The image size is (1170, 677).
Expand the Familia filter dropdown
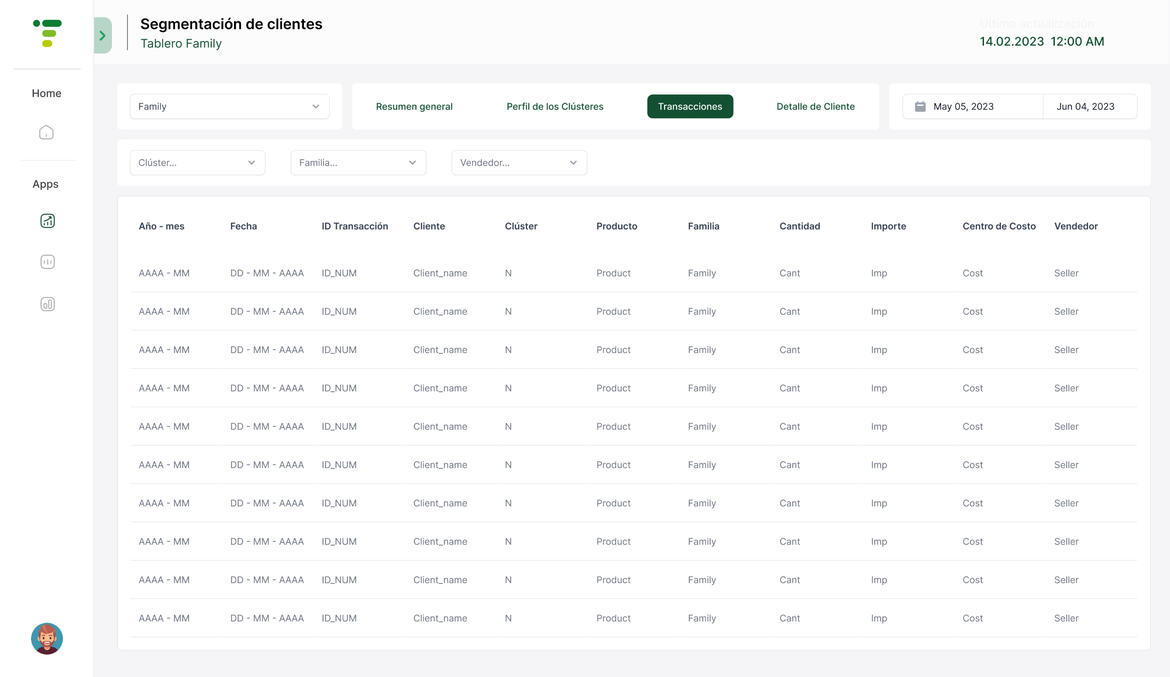pyautogui.click(x=358, y=163)
